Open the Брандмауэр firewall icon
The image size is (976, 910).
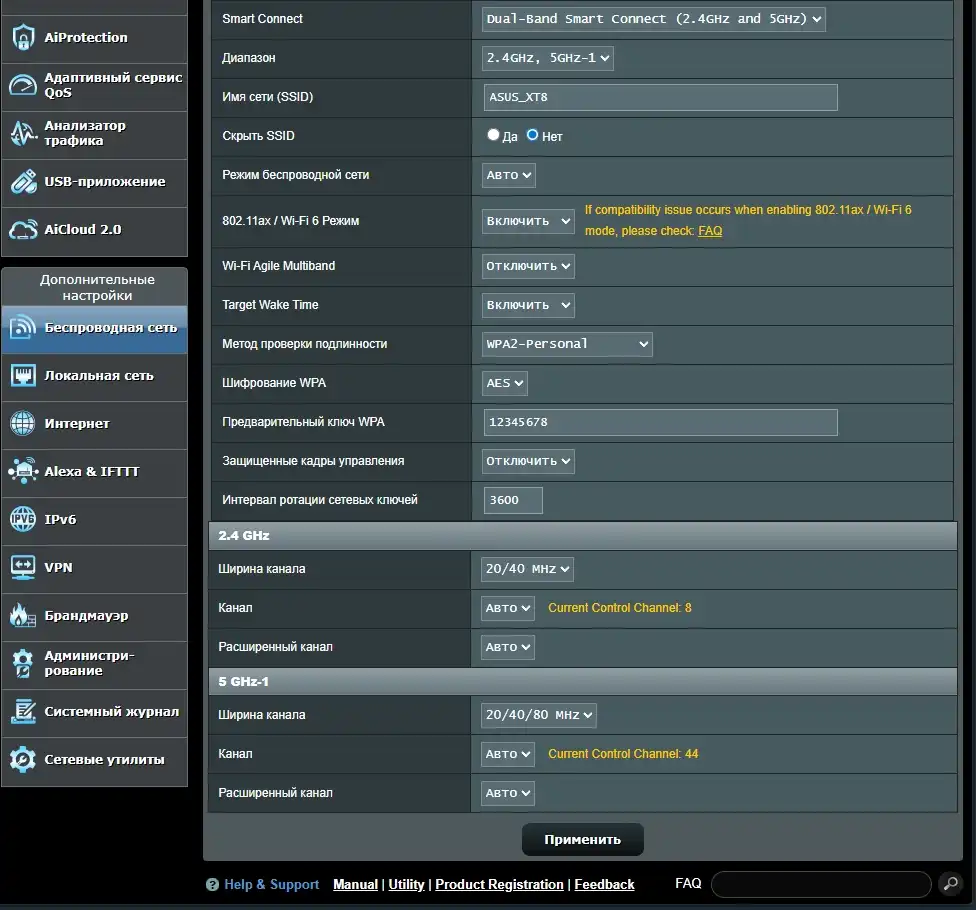[x=23, y=616]
